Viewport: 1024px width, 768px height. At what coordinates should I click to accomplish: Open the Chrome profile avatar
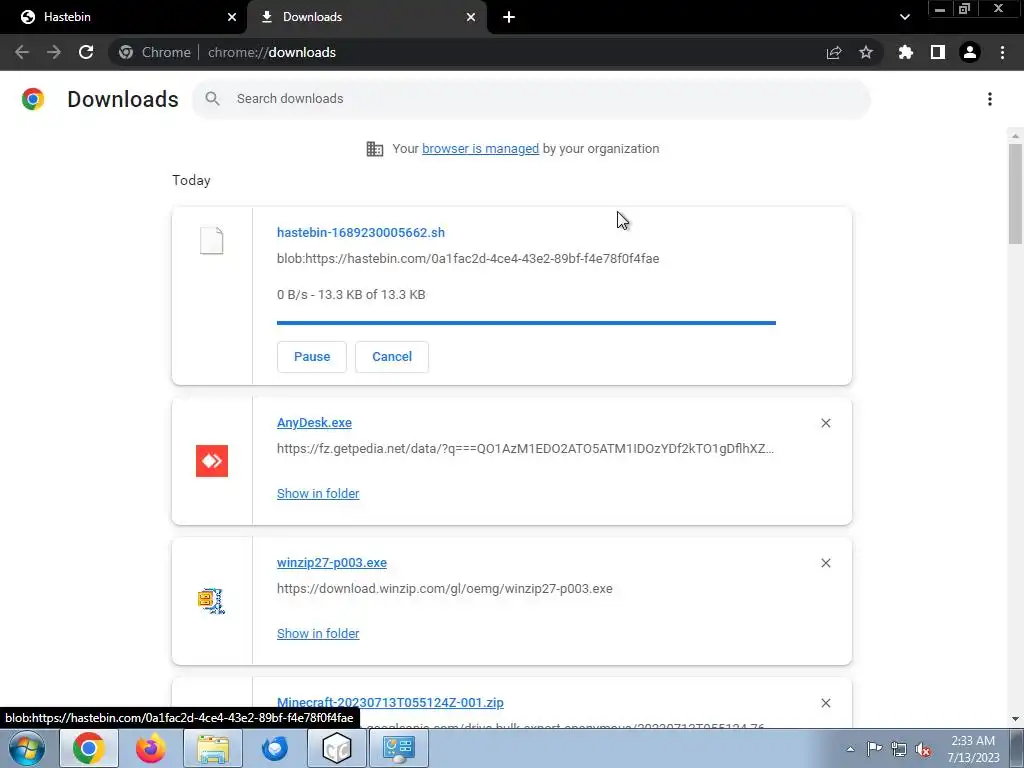[970, 52]
